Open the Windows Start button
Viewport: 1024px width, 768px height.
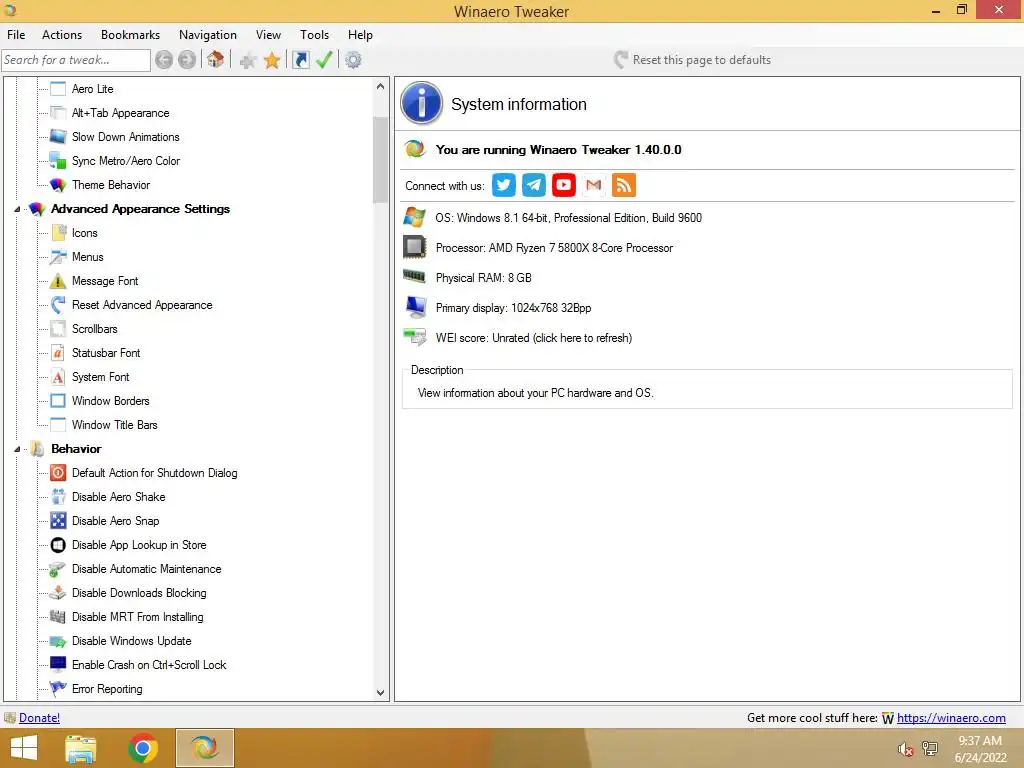[24, 748]
